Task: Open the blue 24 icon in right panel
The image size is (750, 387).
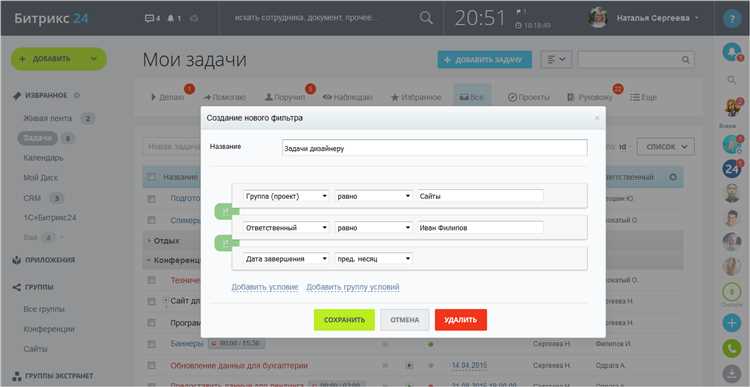Action: point(731,168)
